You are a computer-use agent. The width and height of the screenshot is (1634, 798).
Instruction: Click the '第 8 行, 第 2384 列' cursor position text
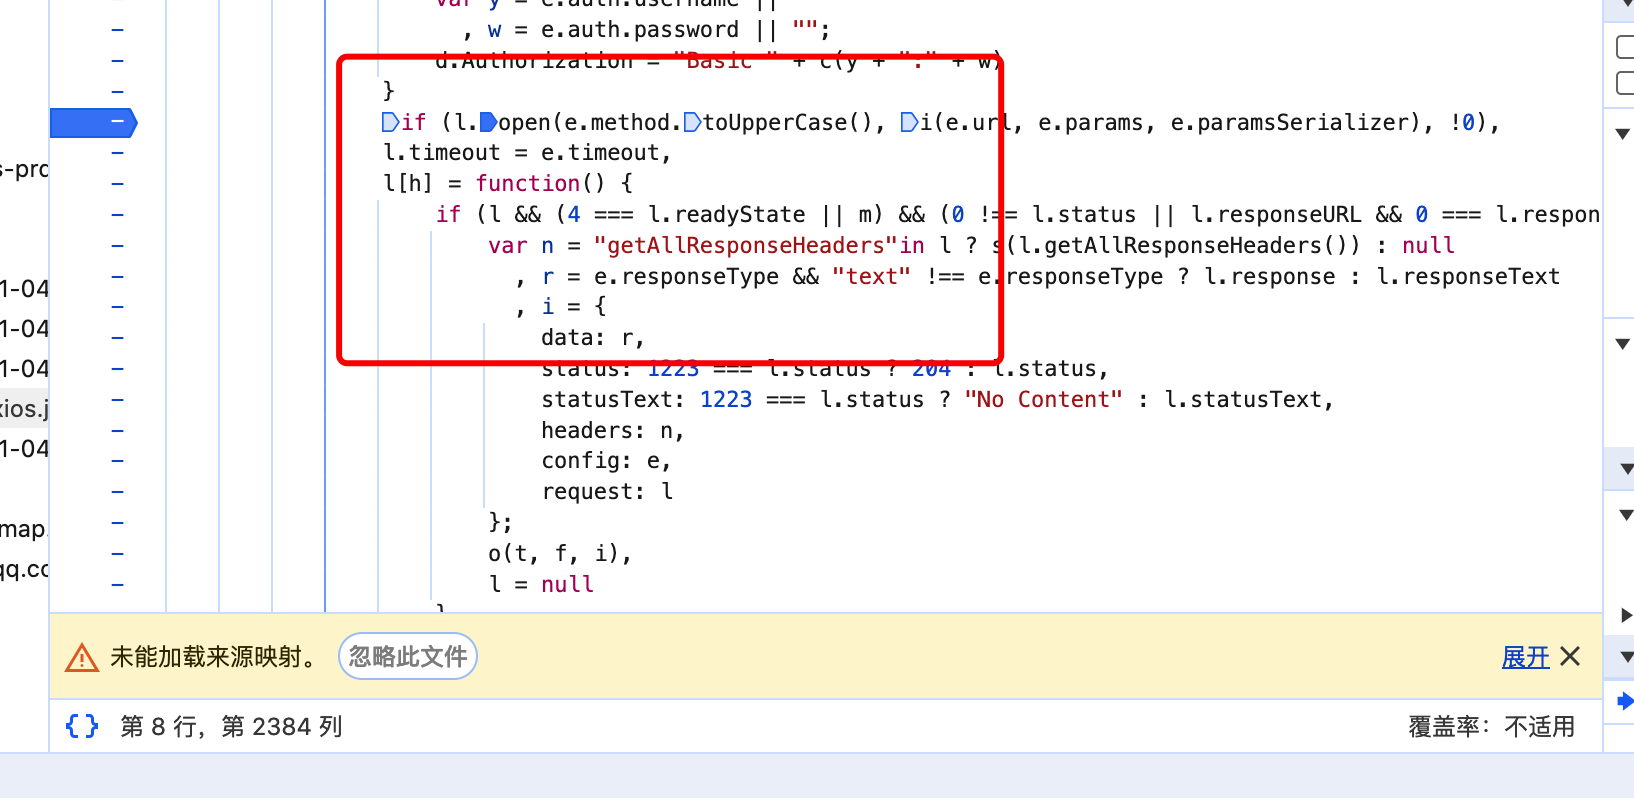click(231, 726)
